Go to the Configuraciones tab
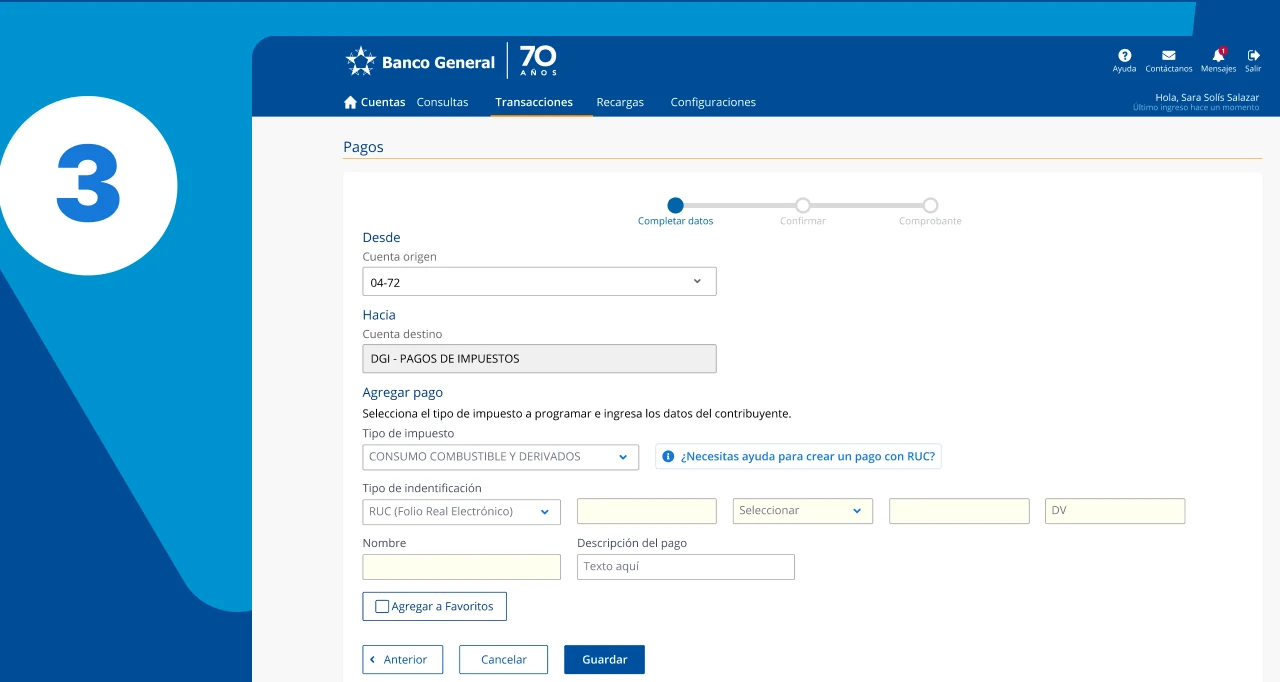The height and width of the screenshot is (682, 1280). [x=713, y=102]
